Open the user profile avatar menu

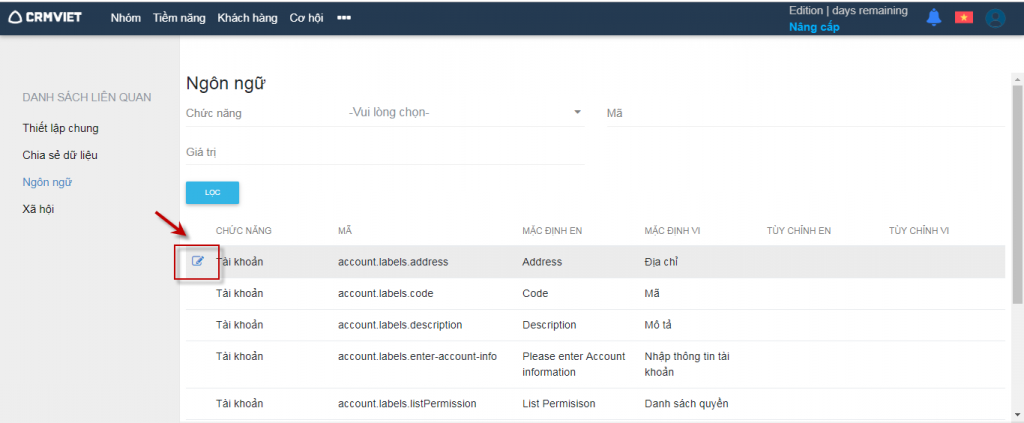[x=994, y=18]
